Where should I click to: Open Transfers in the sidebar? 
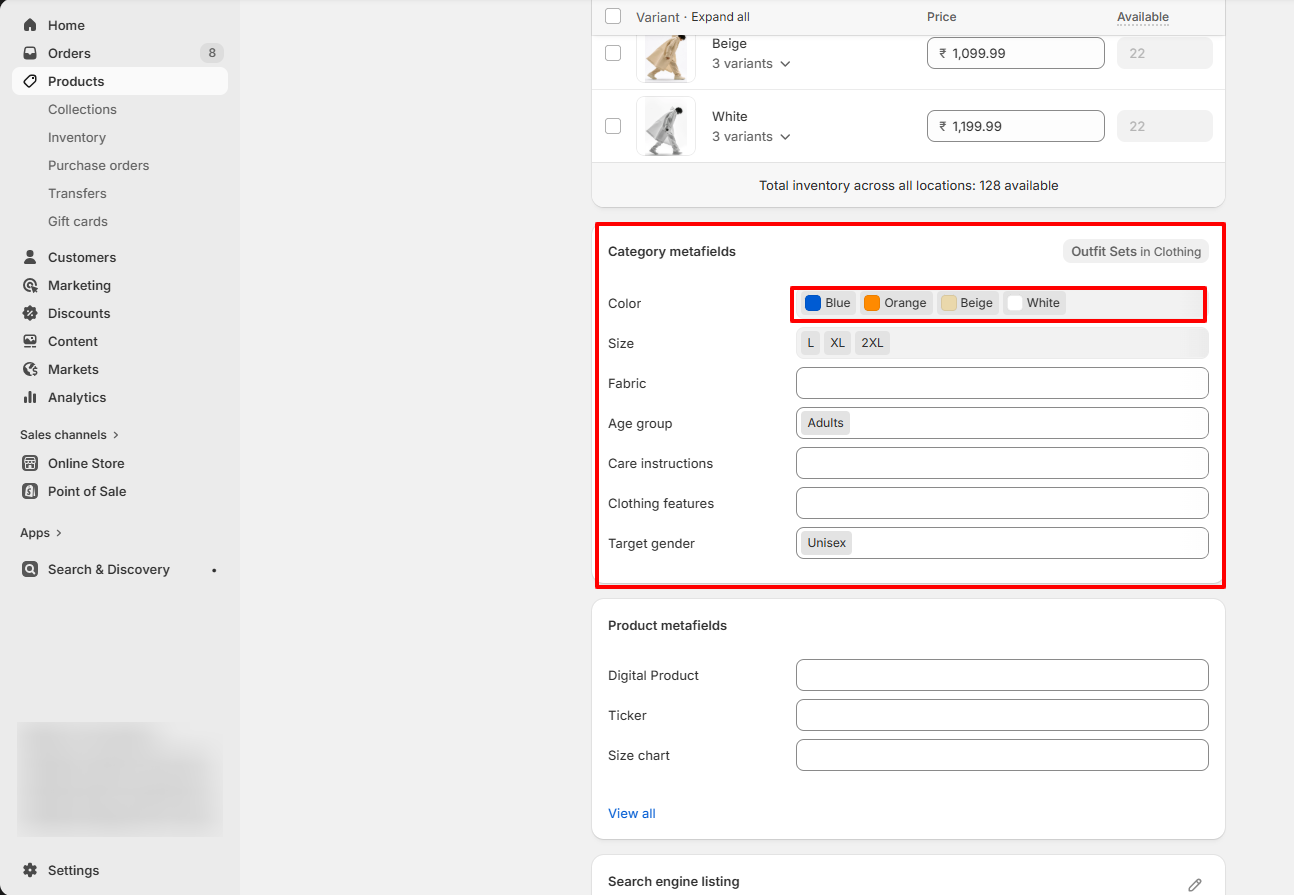(77, 193)
